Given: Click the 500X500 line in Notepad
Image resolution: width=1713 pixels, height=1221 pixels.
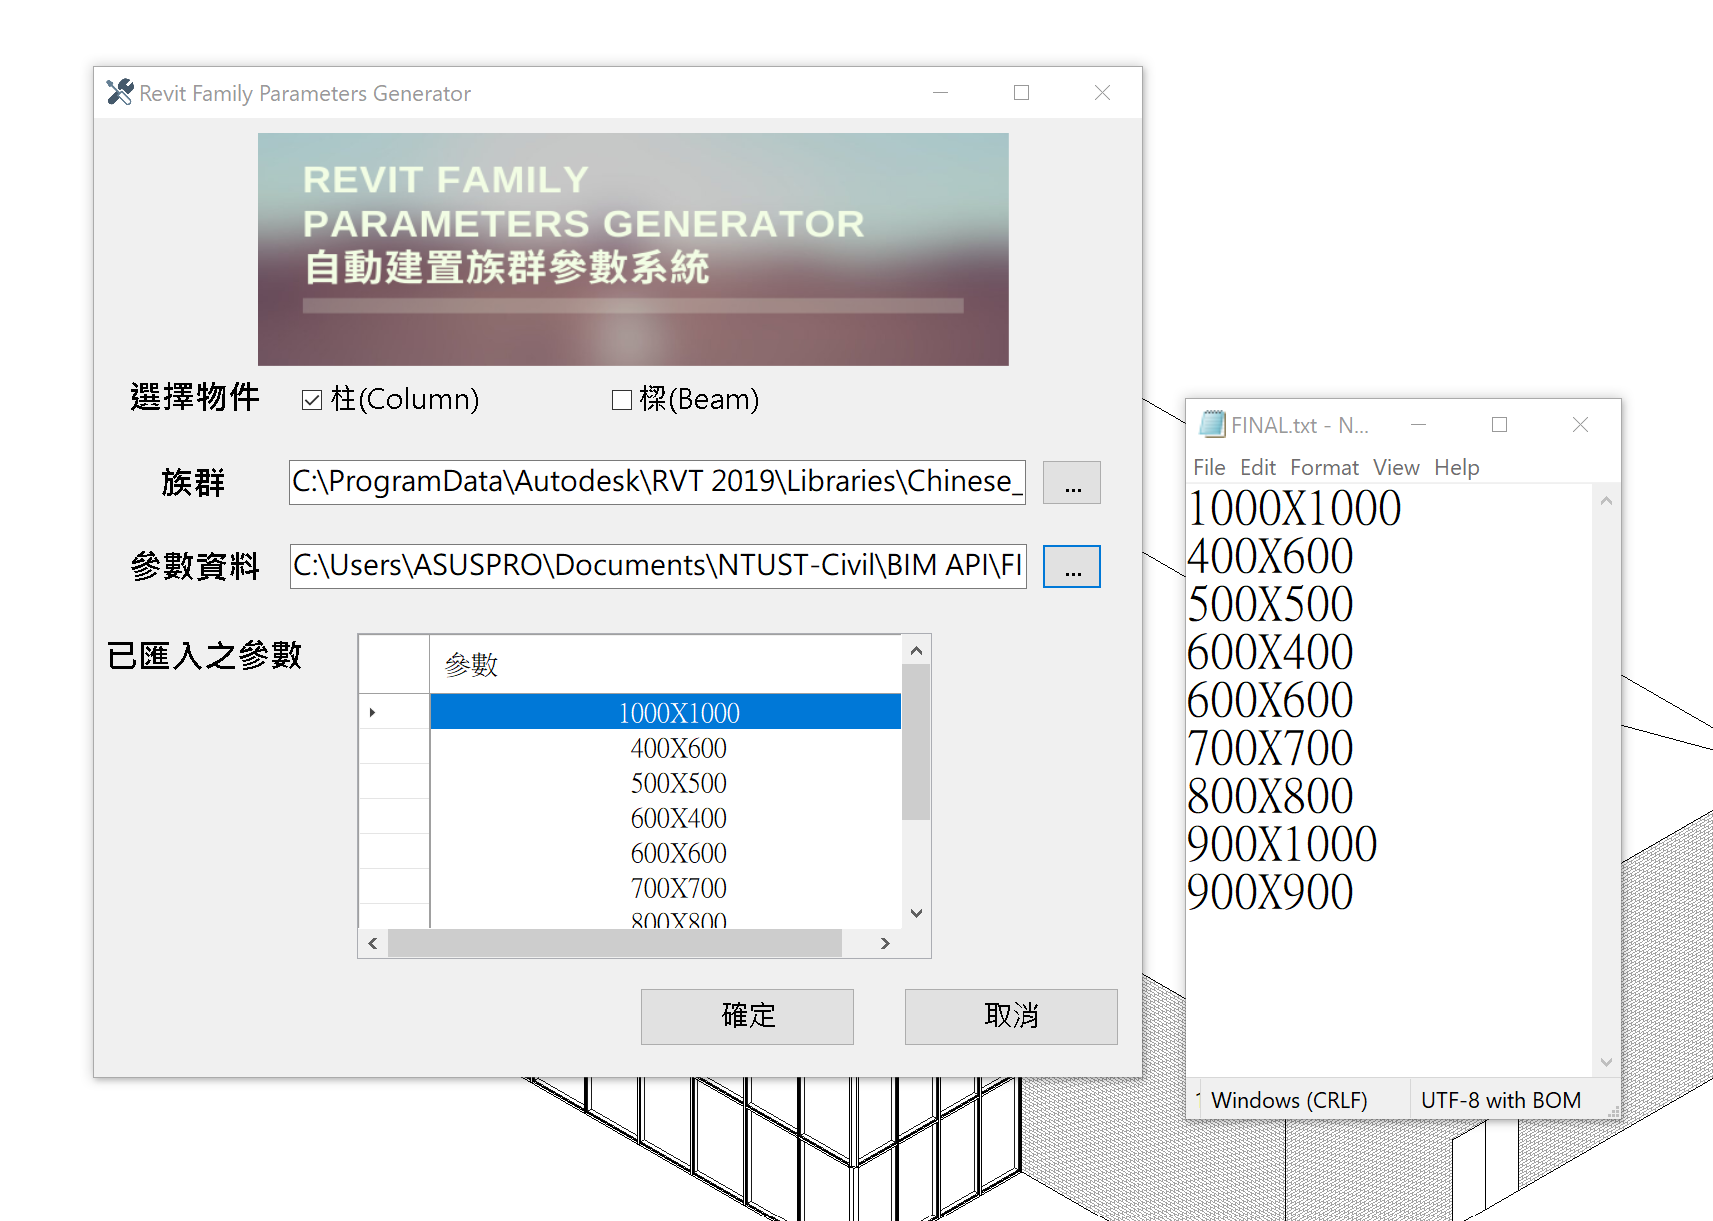Looking at the screenshot, I should pyautogui.click(x=1270, y=605).
